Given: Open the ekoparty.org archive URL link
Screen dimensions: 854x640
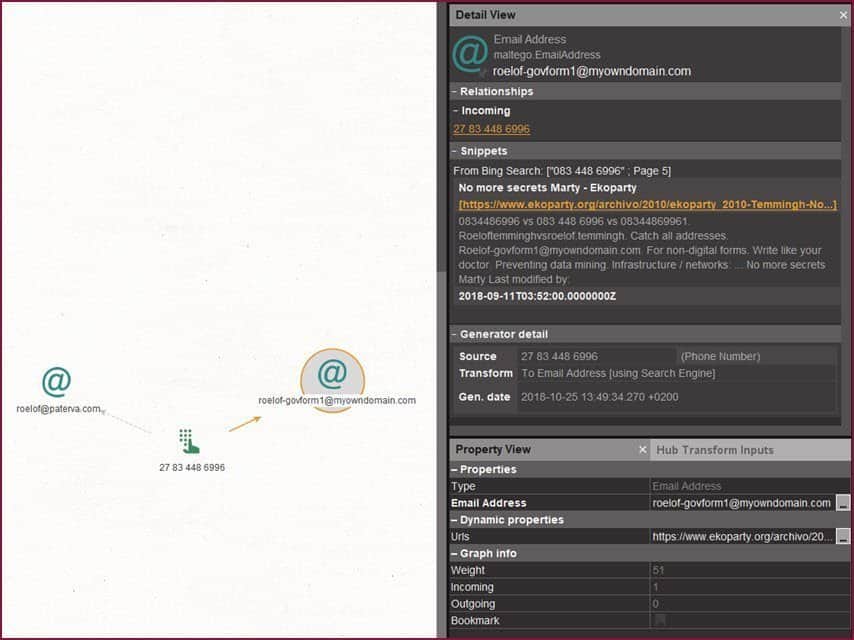Looking at the screenshot, I should pos(648,204).
